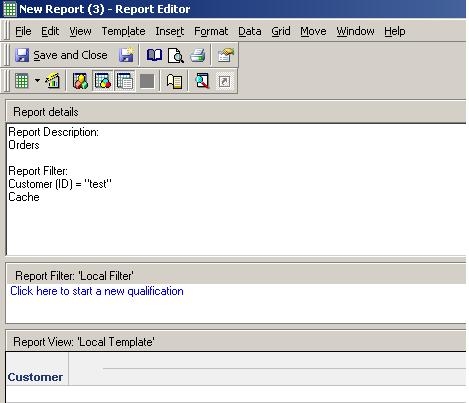
Task: Expand the view mode dropdown arrow
Action: point(37,81)
